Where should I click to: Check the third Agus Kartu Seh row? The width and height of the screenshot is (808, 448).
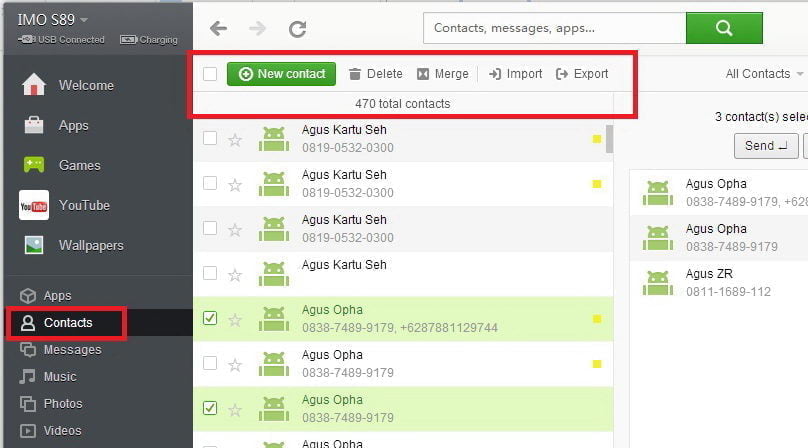coord(210,228)
